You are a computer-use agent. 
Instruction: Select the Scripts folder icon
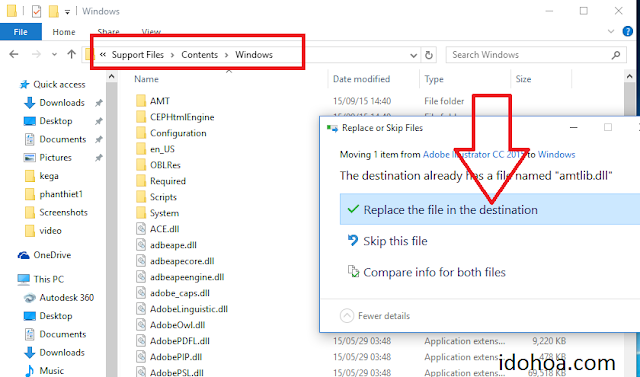141,197
